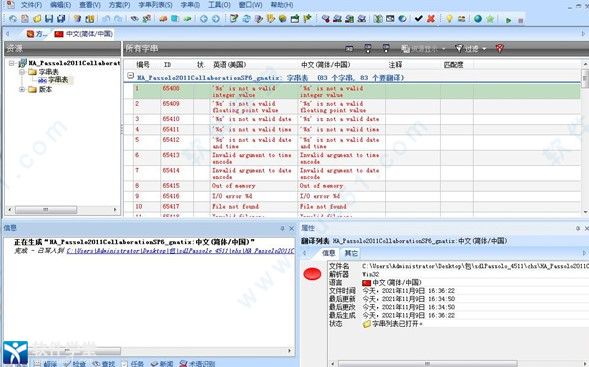Click the 注释 column header
Viewport: 589px width, 367px height.
point(395,65)
